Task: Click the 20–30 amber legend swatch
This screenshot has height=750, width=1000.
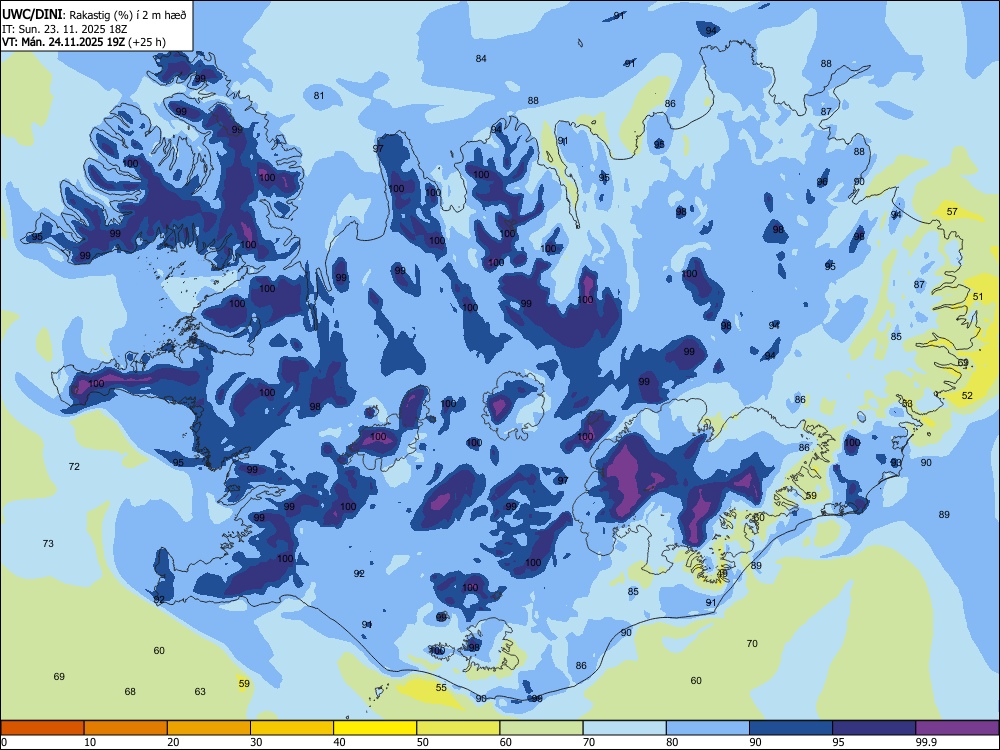Action: [209, 728]
